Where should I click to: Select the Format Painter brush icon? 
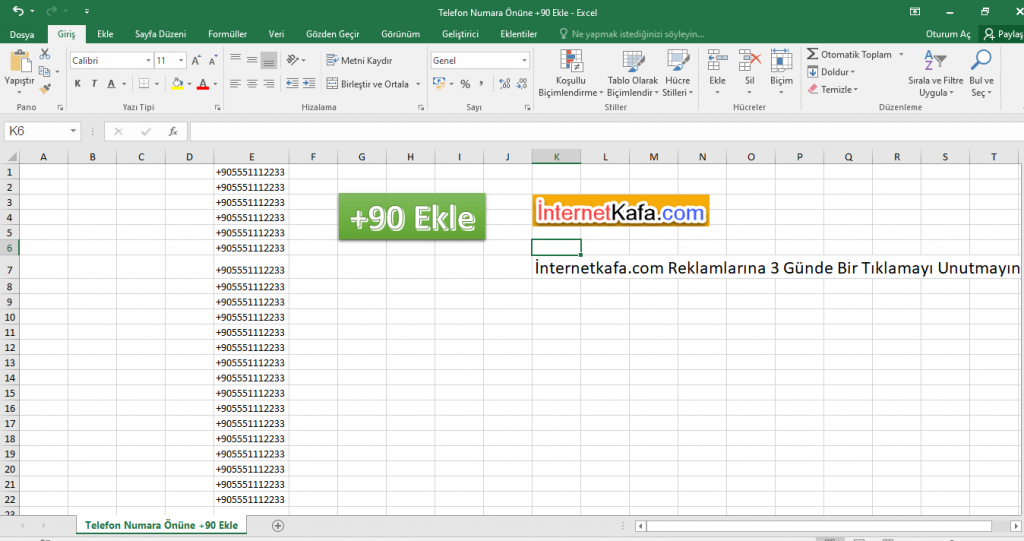coord(44,88)
